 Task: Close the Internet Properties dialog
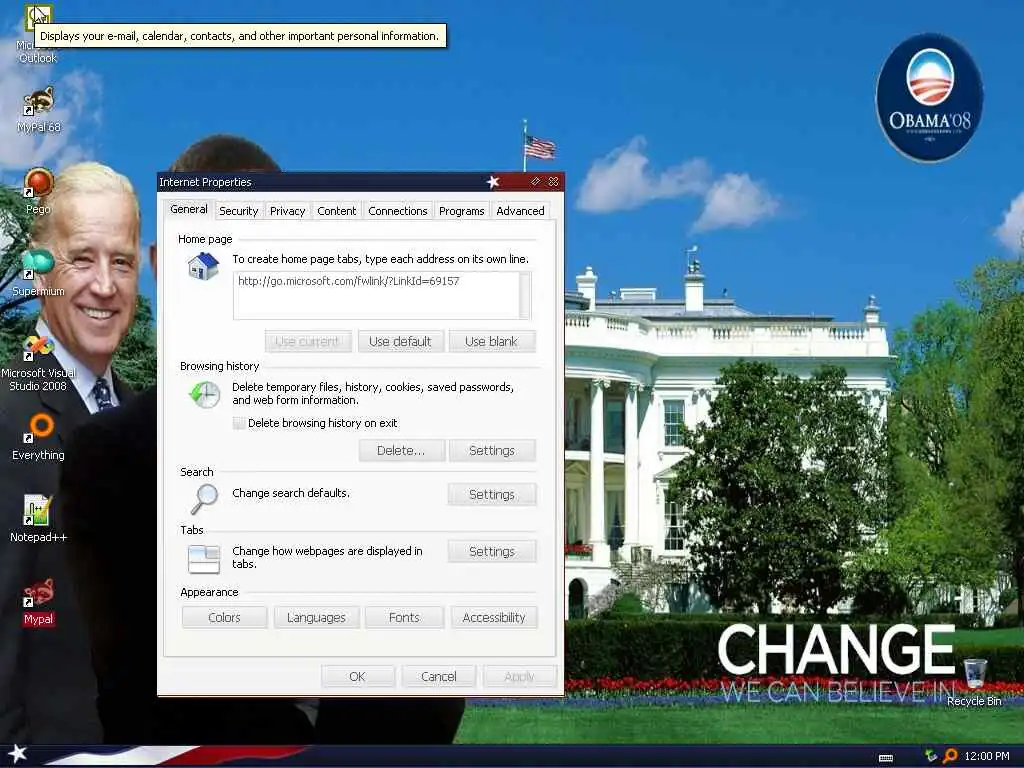pos(553,182)
